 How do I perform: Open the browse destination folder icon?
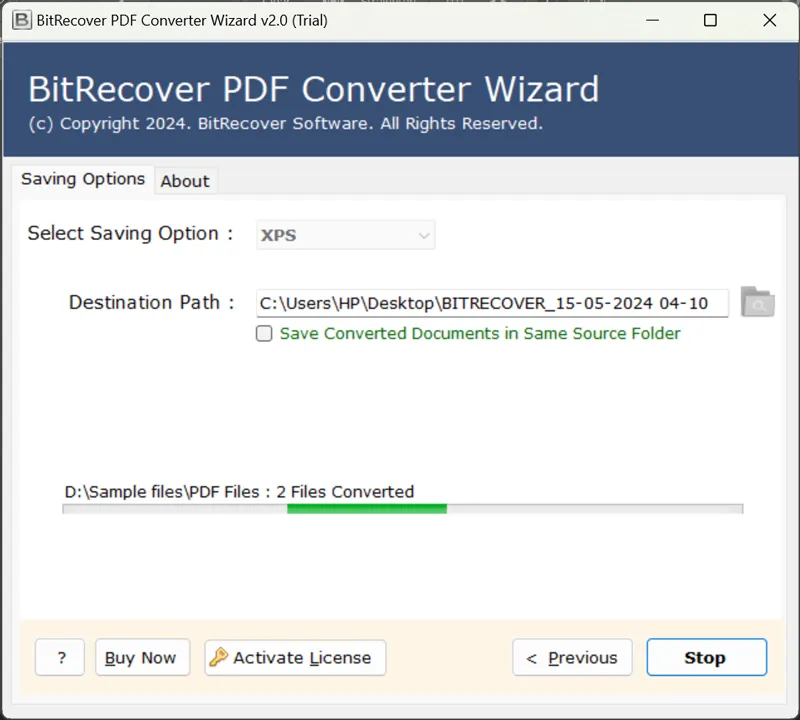pos(757,302)
